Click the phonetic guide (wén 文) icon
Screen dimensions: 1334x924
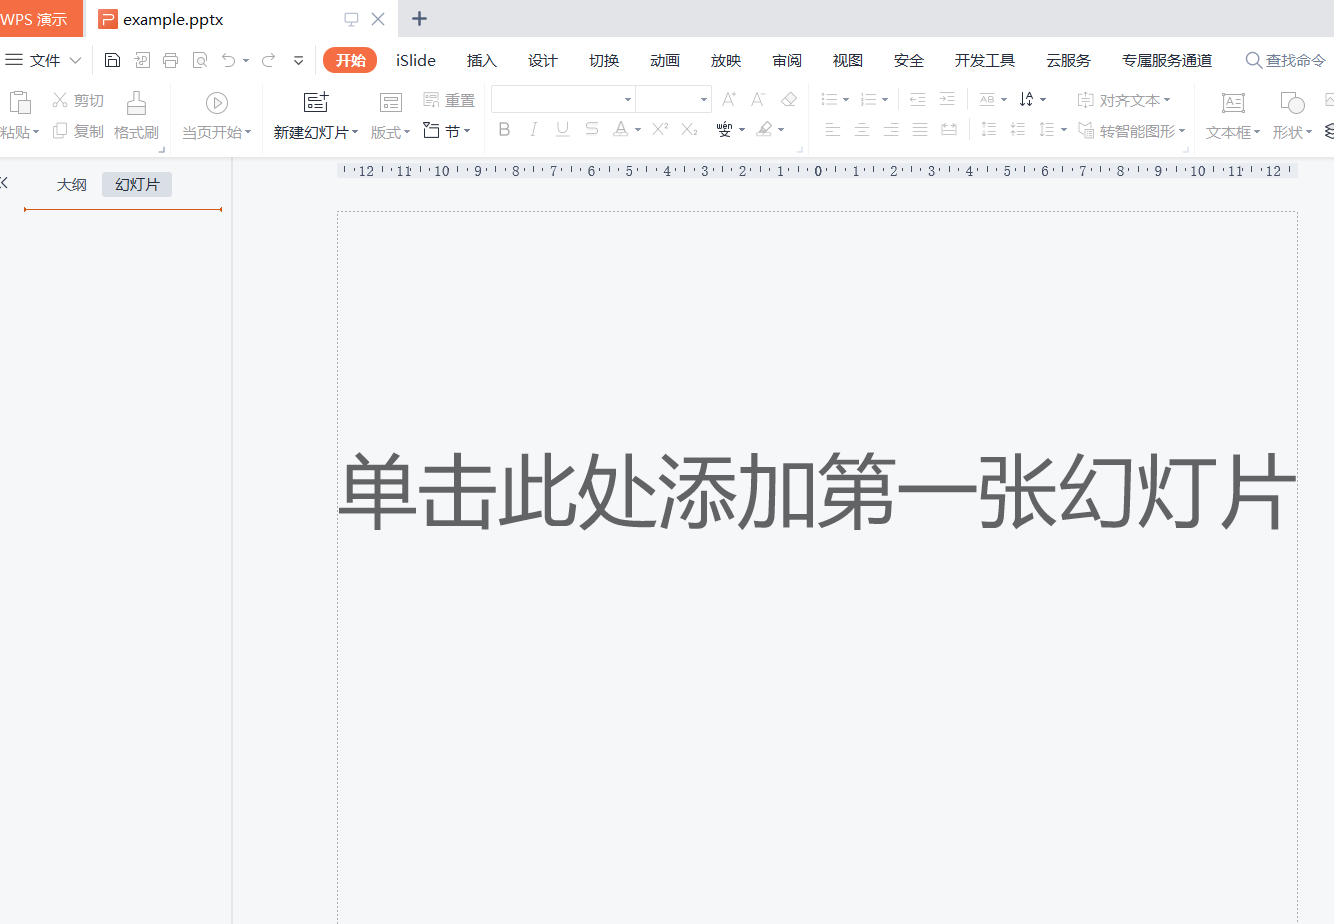point(724,129)
